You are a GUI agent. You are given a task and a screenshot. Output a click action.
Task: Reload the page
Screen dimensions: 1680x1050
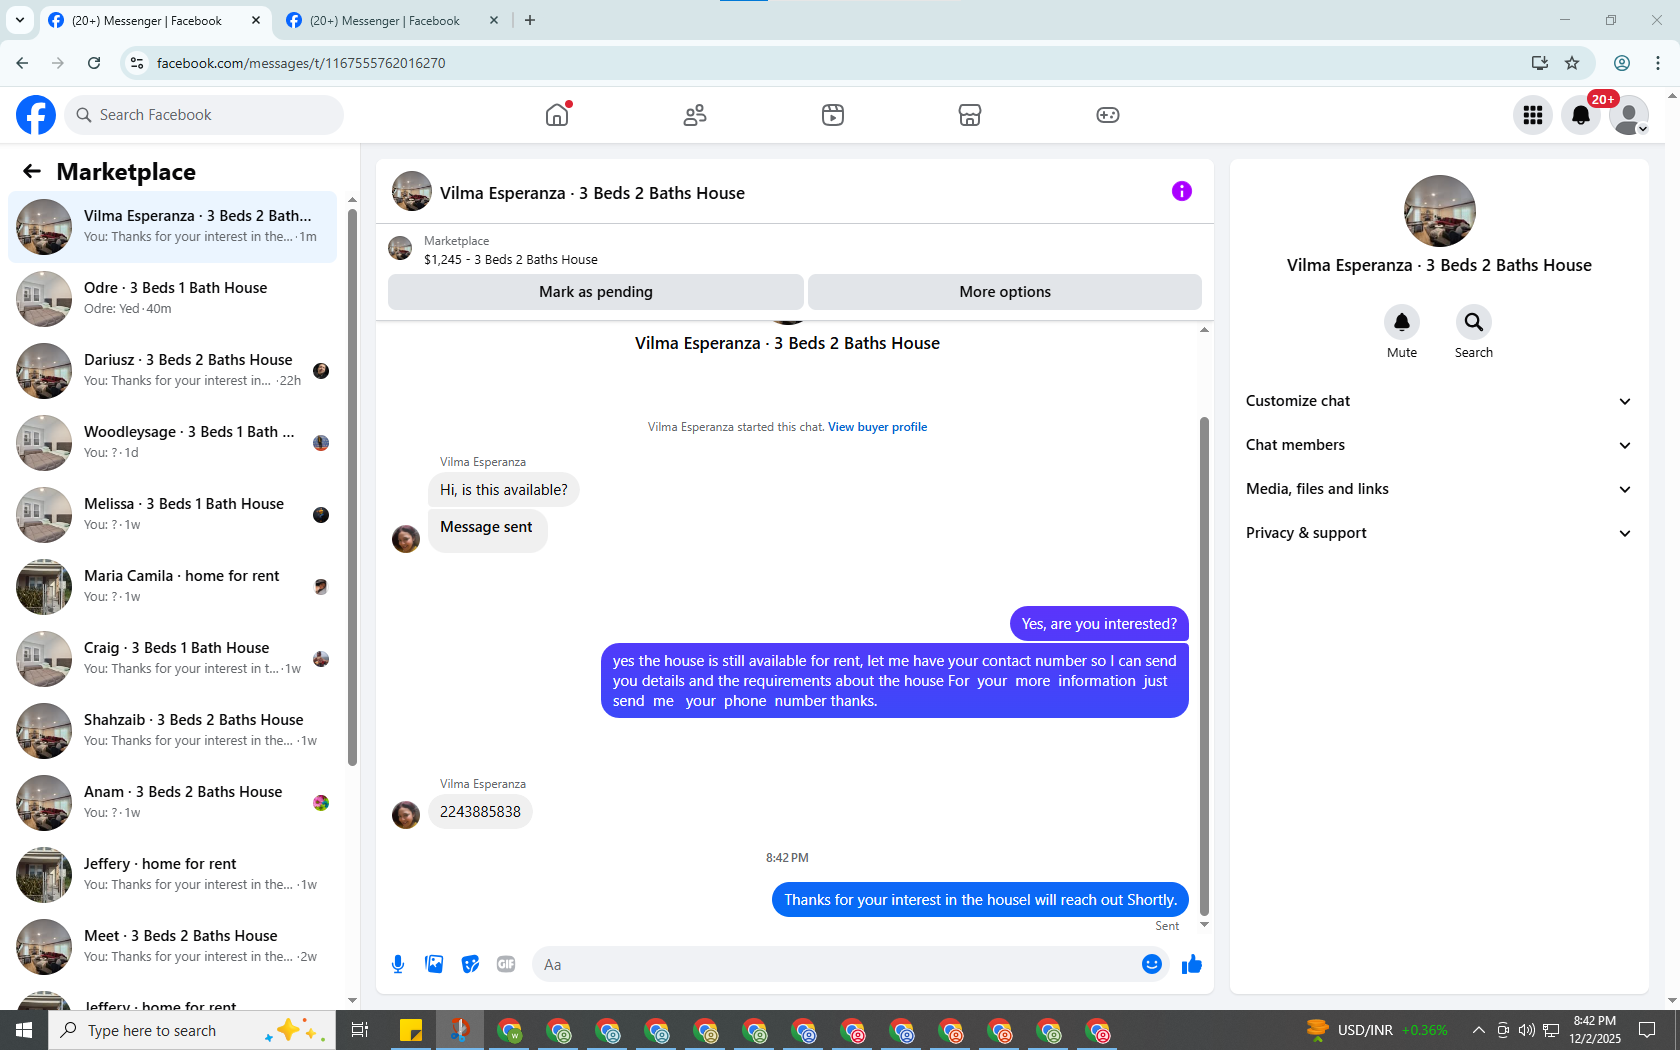coord(94,63)
